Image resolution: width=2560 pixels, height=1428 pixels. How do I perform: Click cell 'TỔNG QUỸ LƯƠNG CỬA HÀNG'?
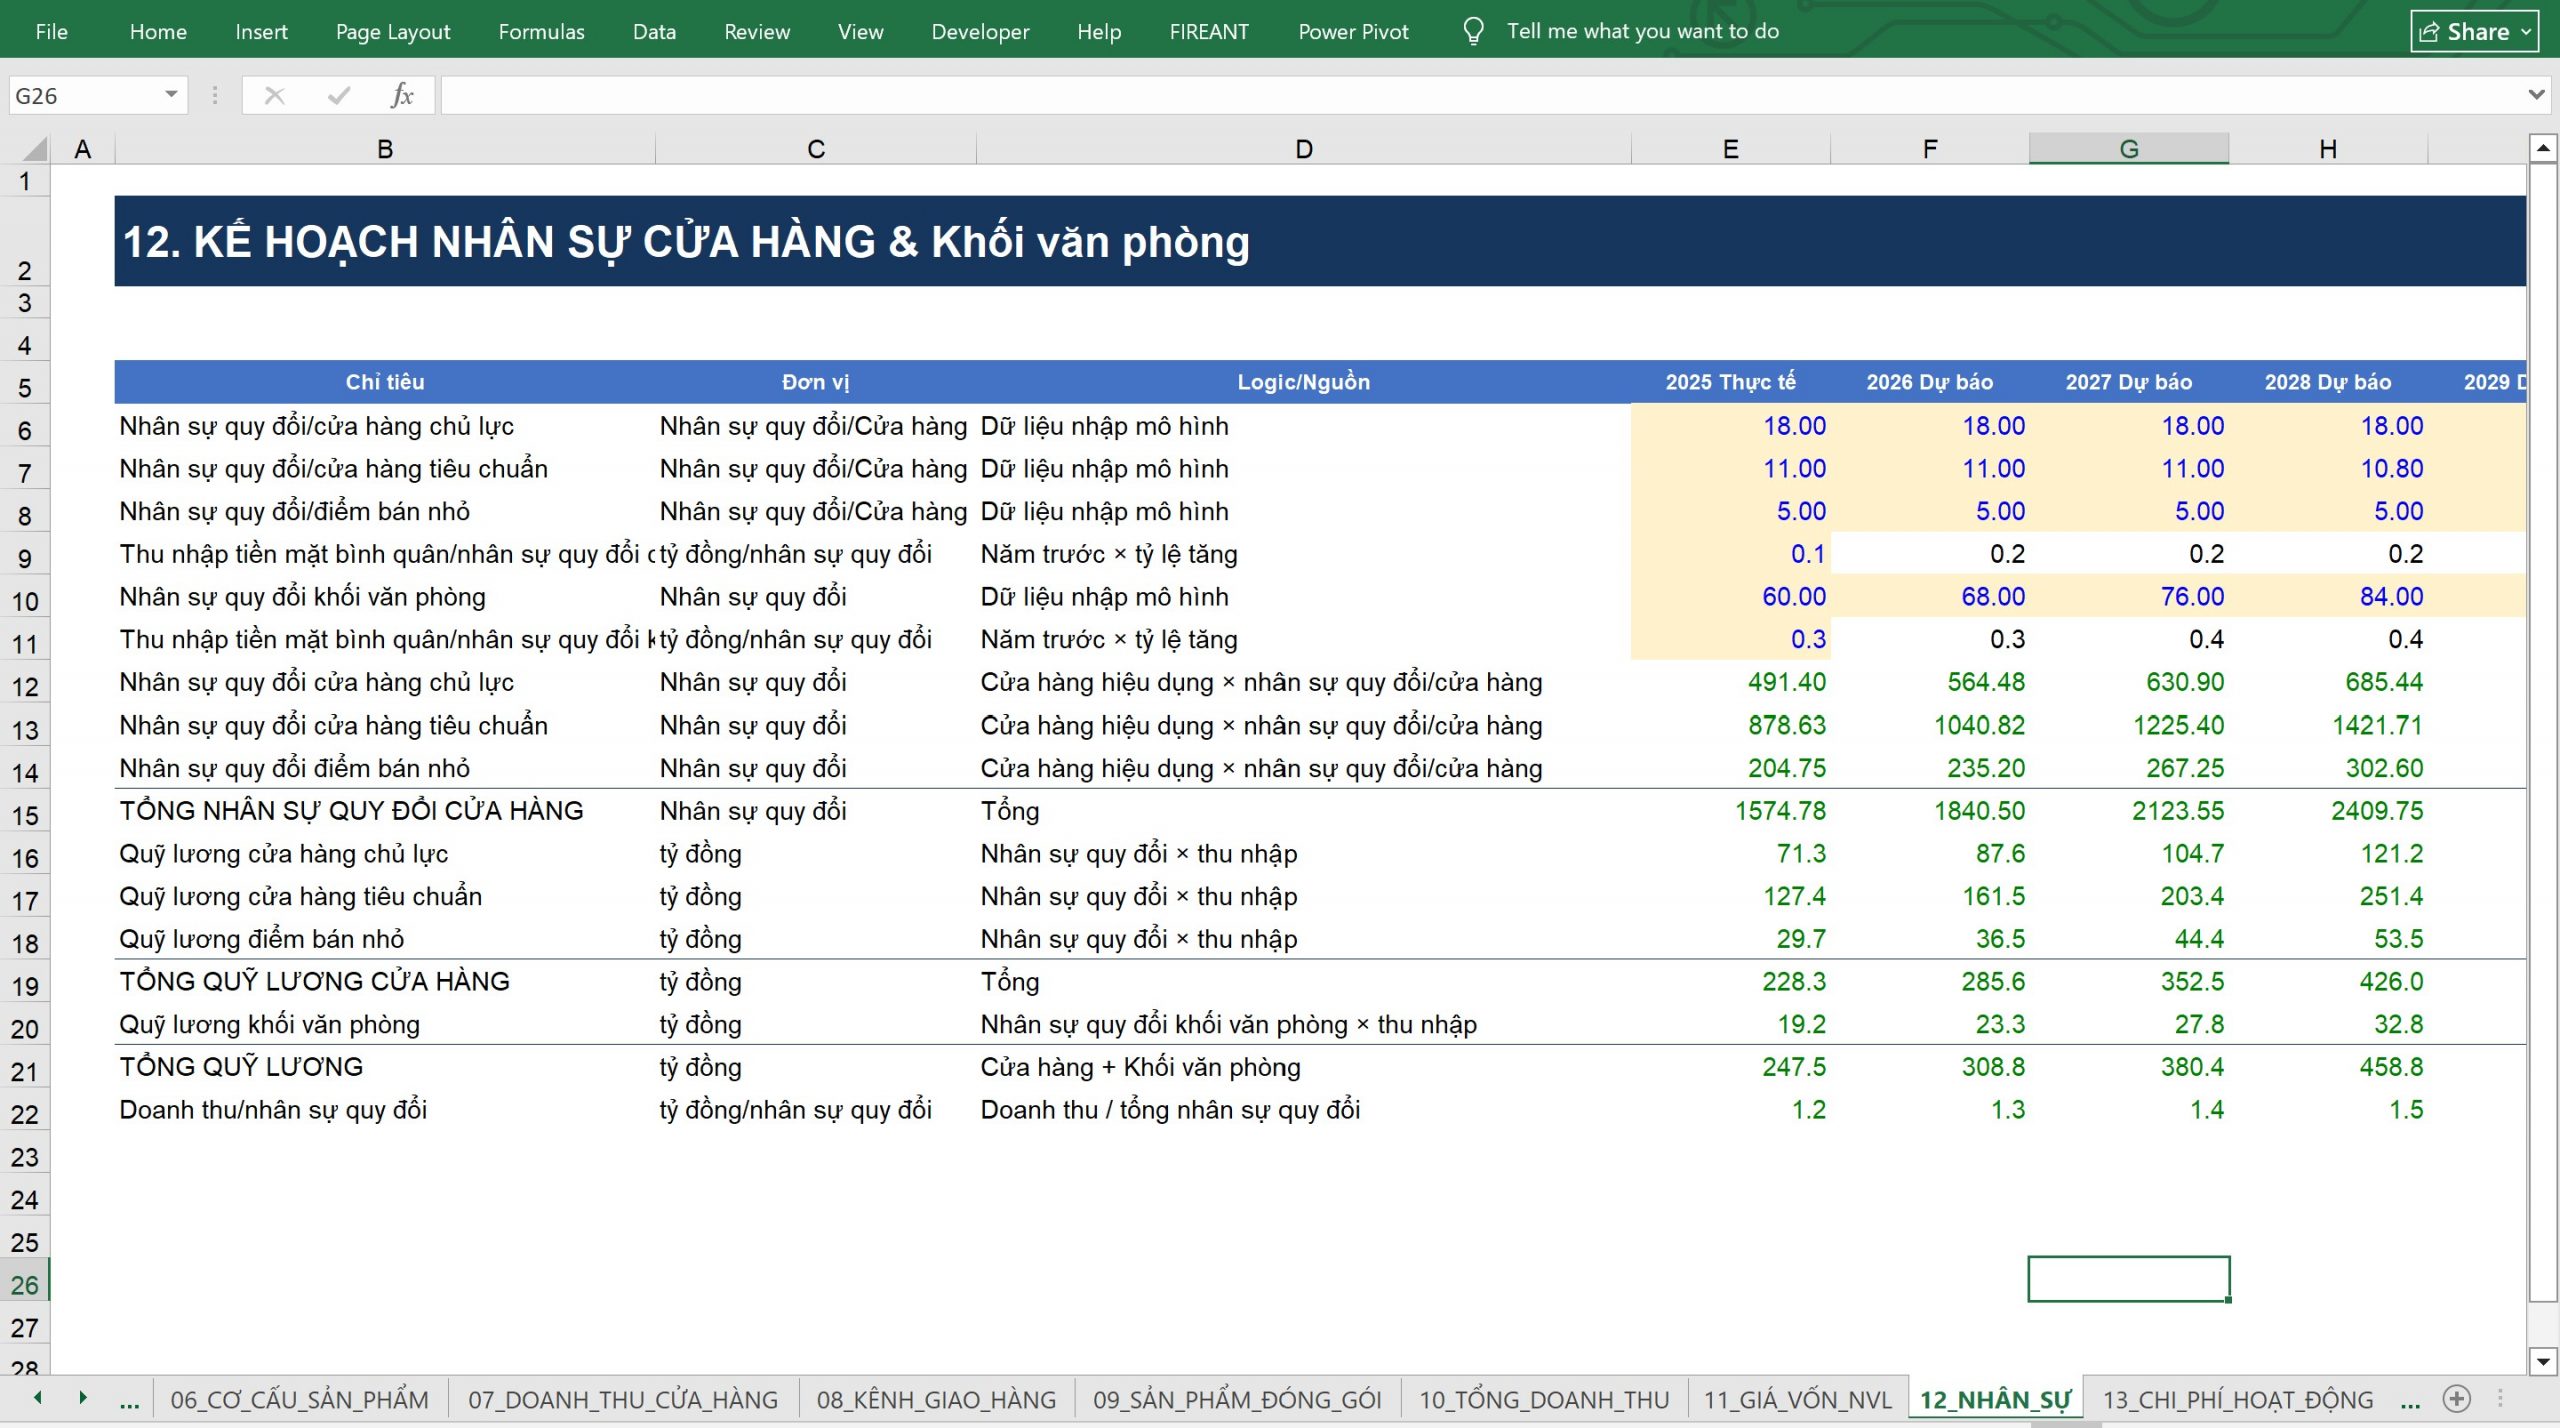pyautogui.click(x=385, y=982)
